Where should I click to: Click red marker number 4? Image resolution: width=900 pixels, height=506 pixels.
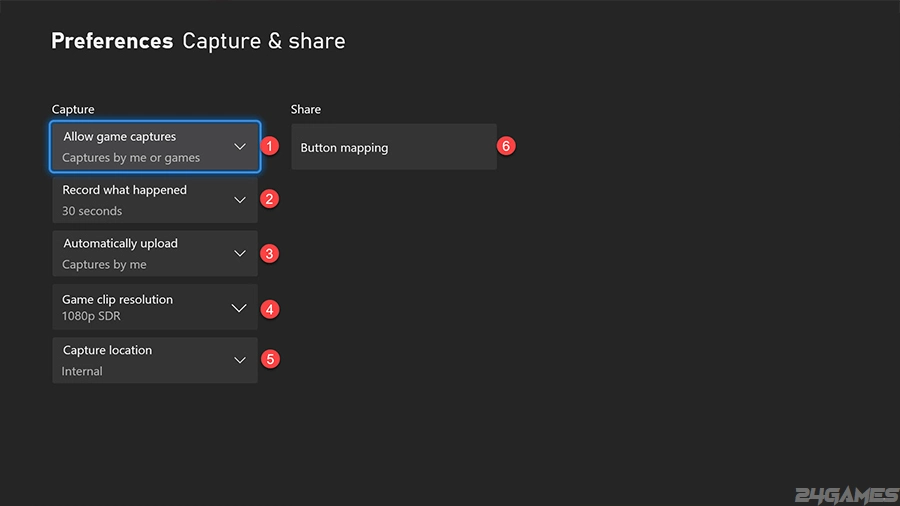(x=269, y=309)
